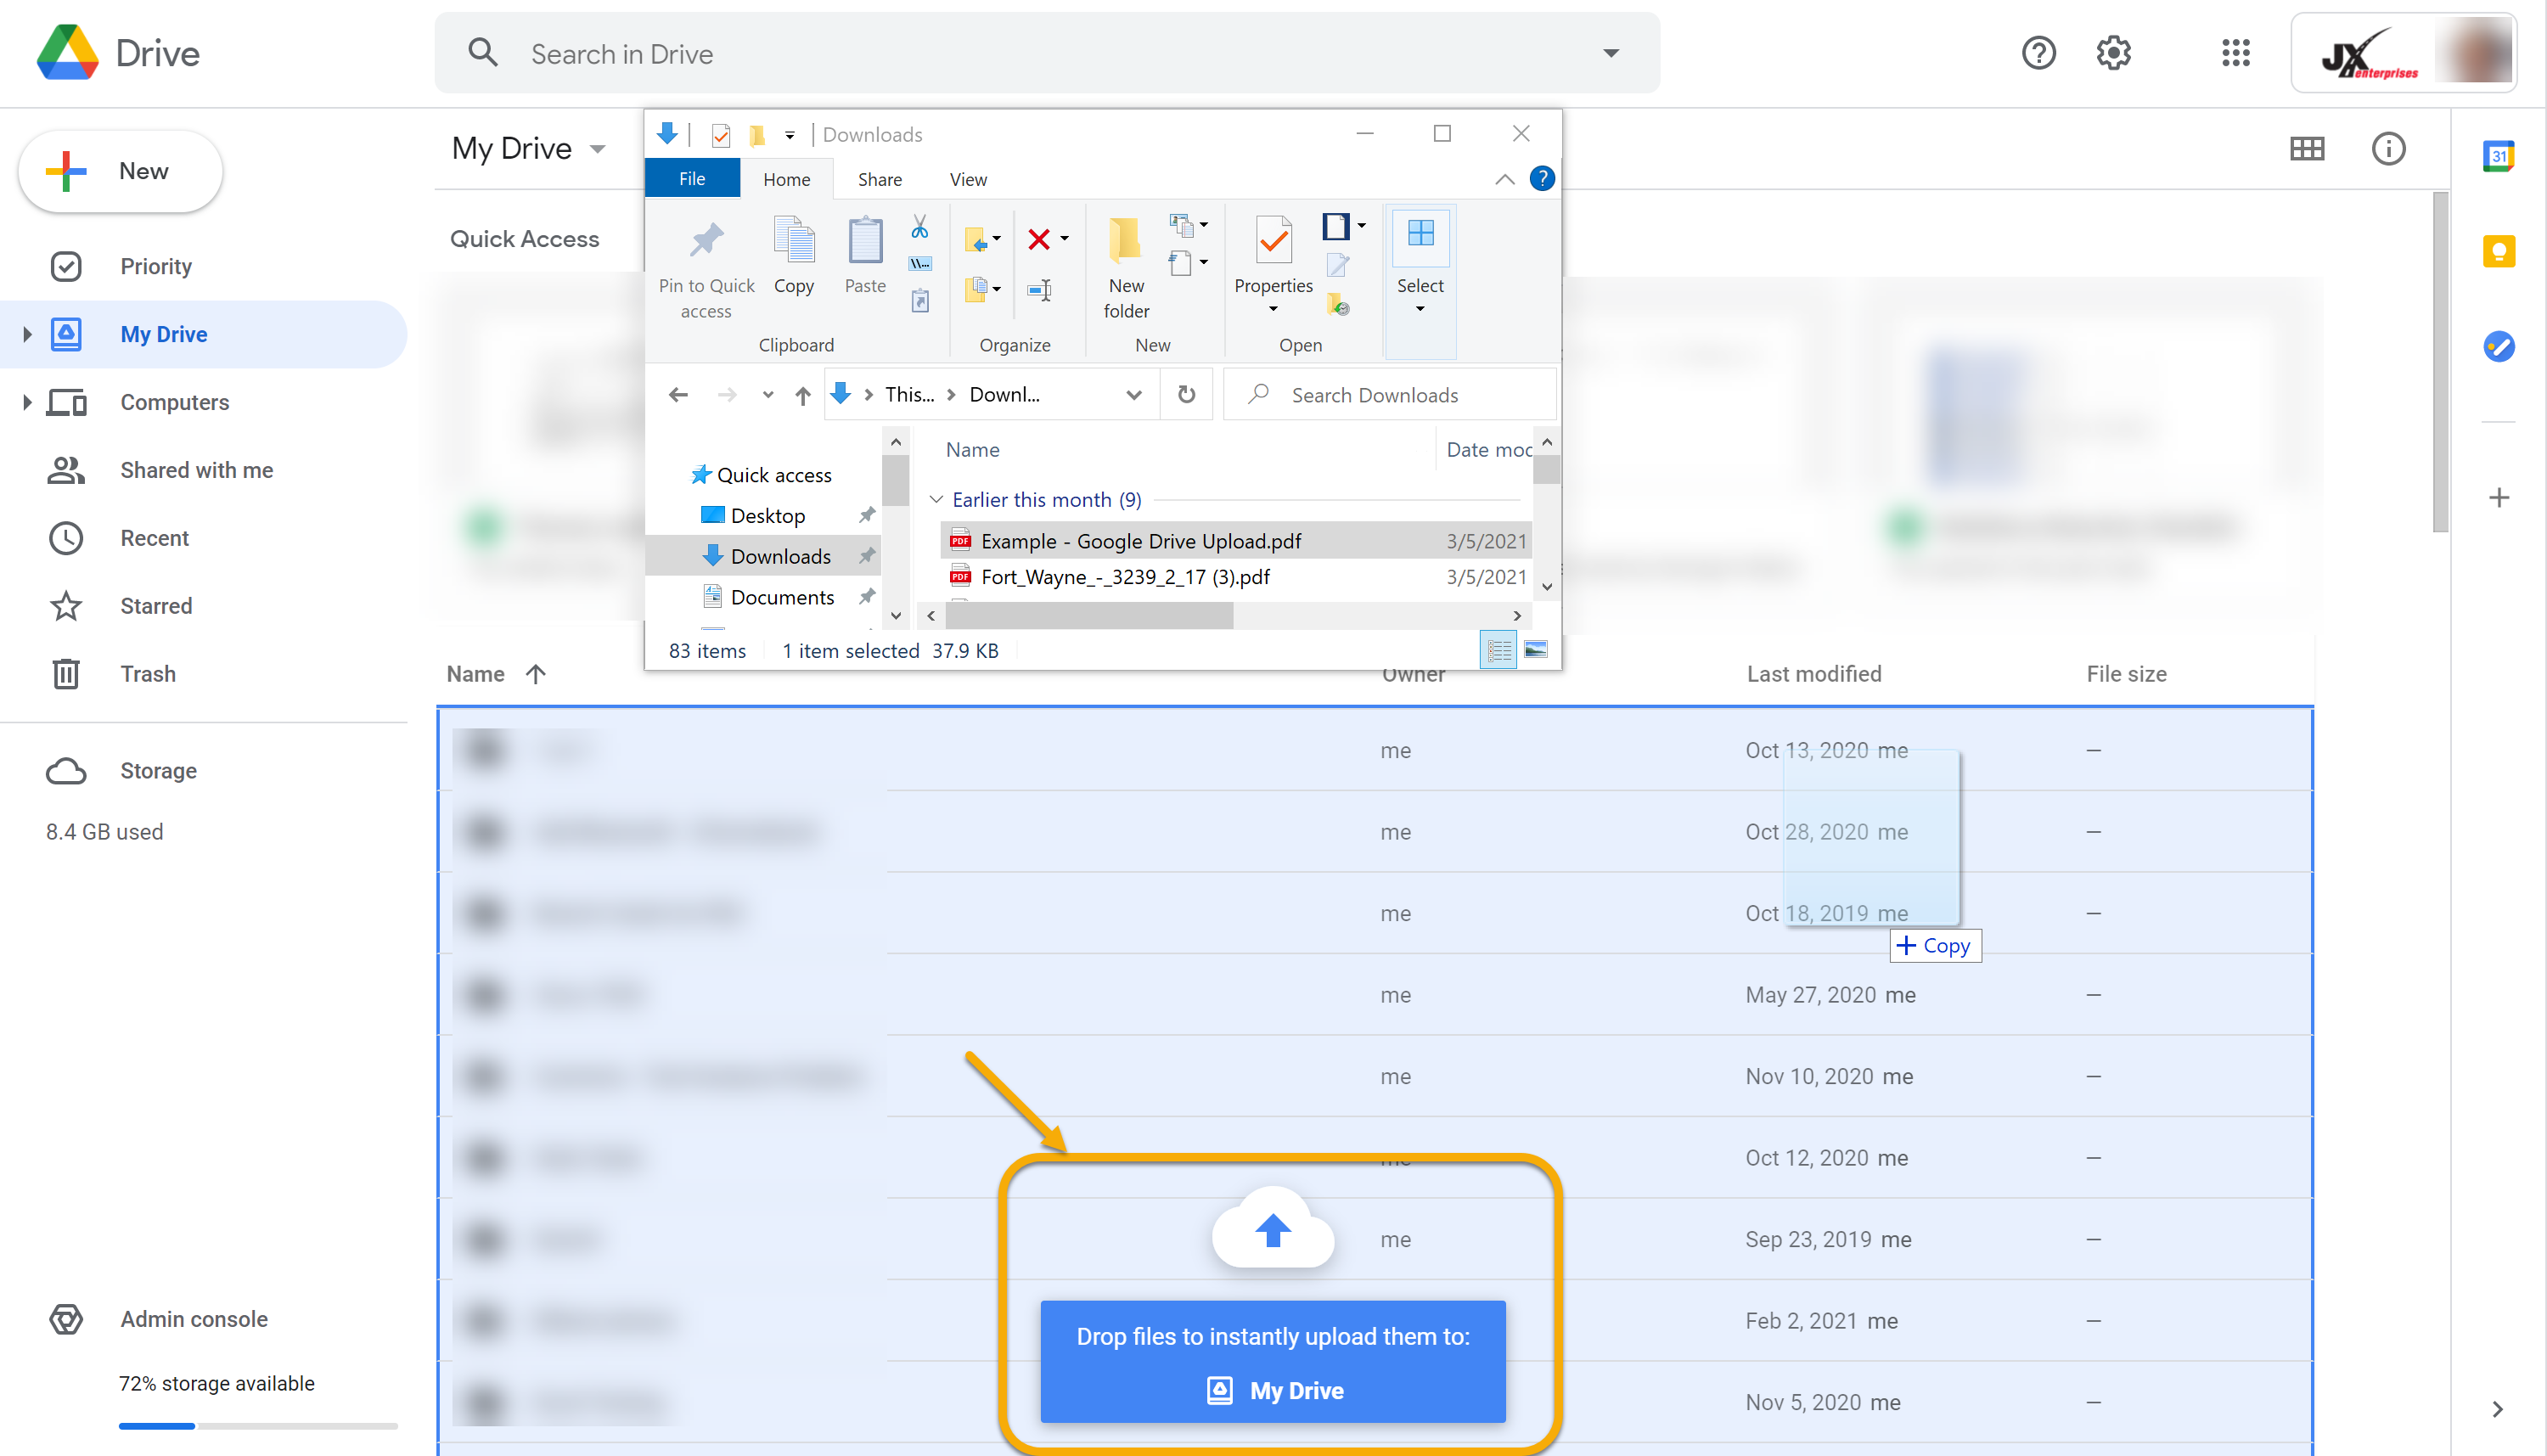2547x1456 pixels.
Task: Click the New button in Drive
Action: 121,171
